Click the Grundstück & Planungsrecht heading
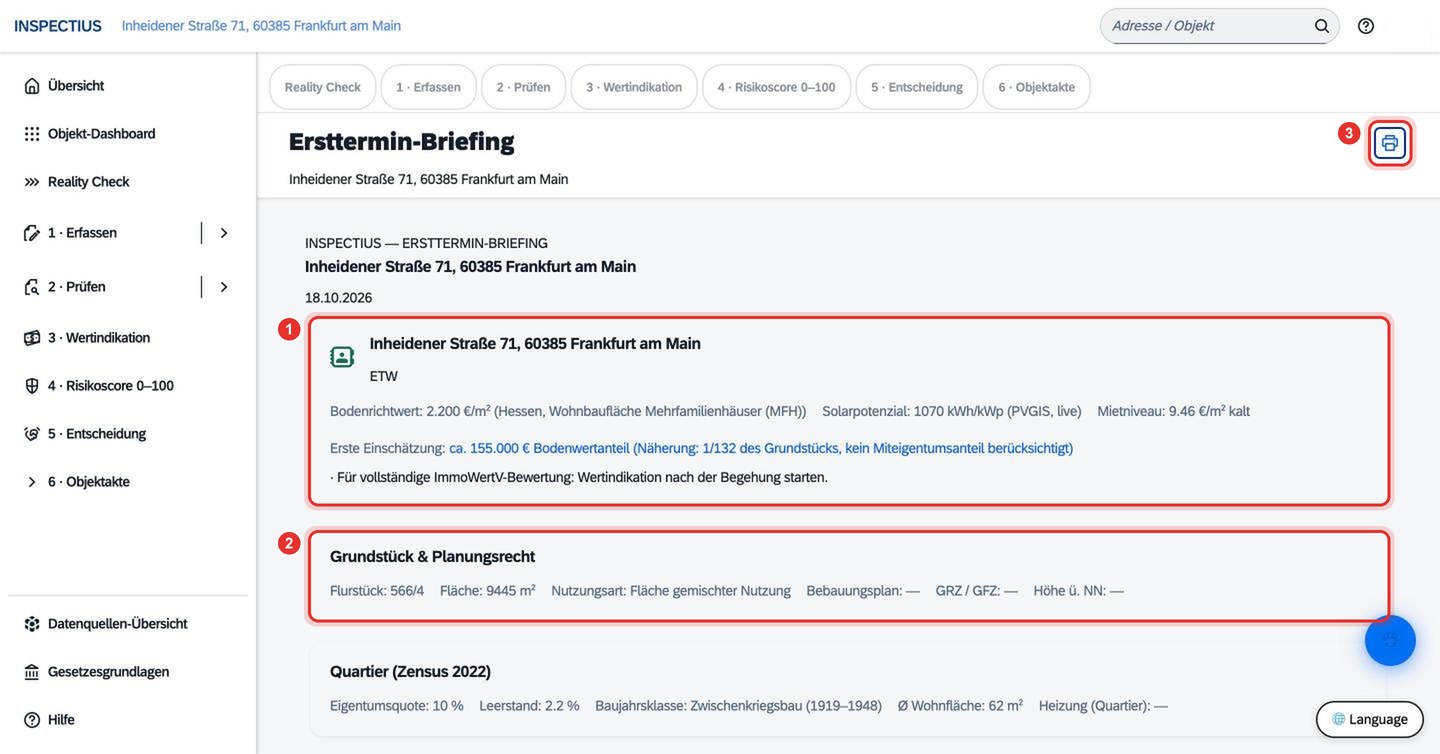This screenshot has width=1440, height=754. 432,557
